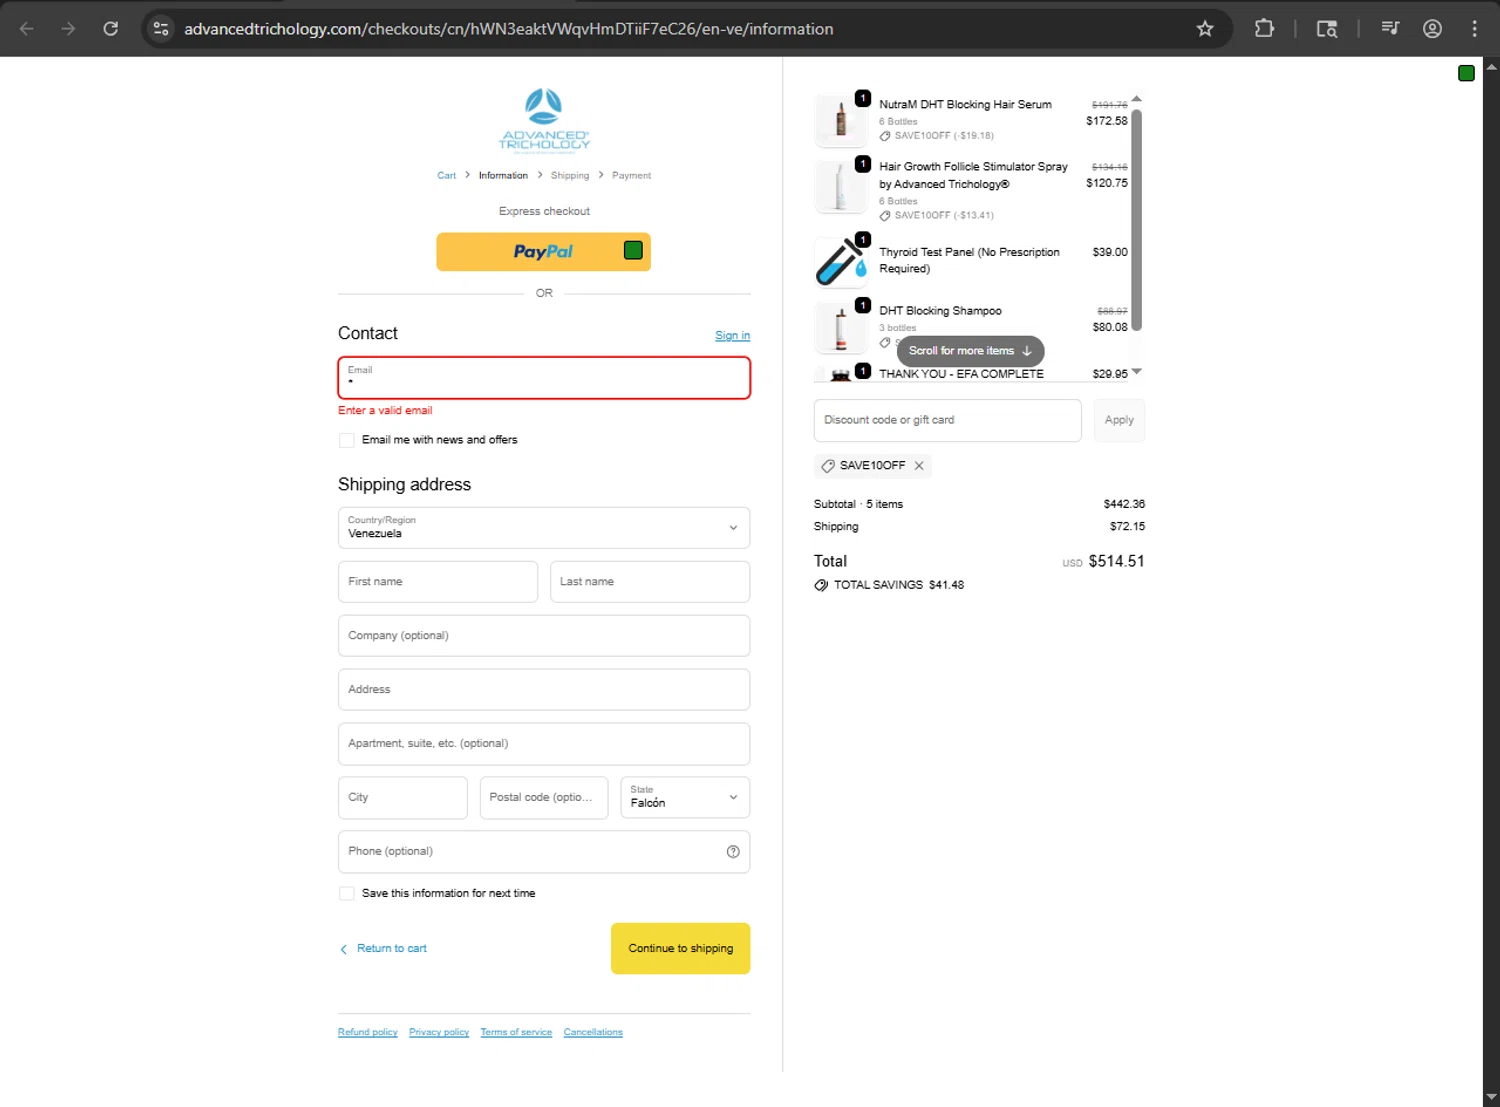Focus the Last name field

point(650,582)
